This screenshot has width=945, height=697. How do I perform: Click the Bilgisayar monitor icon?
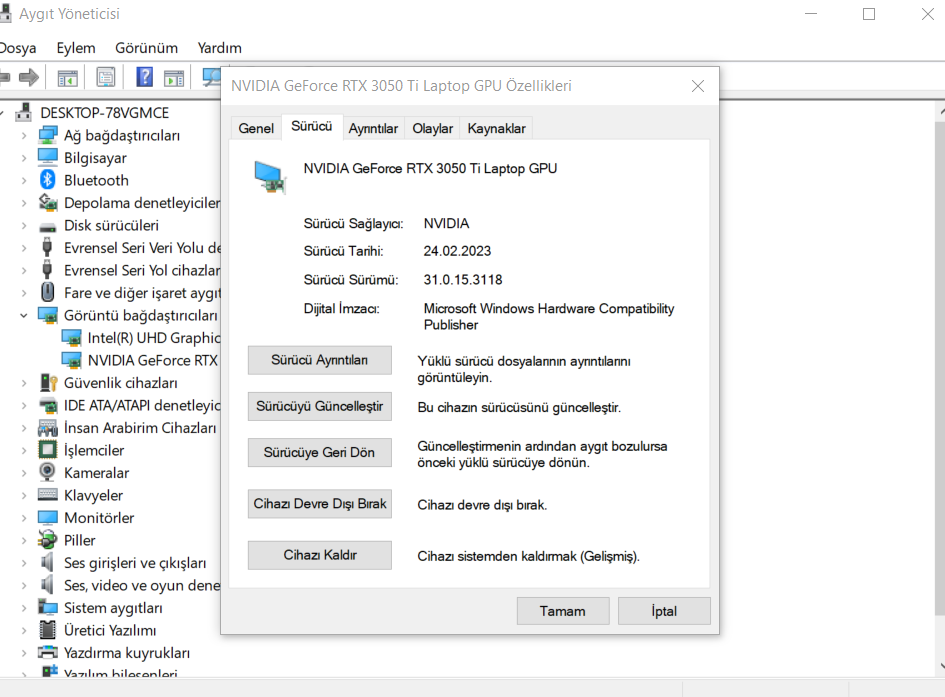48,158
